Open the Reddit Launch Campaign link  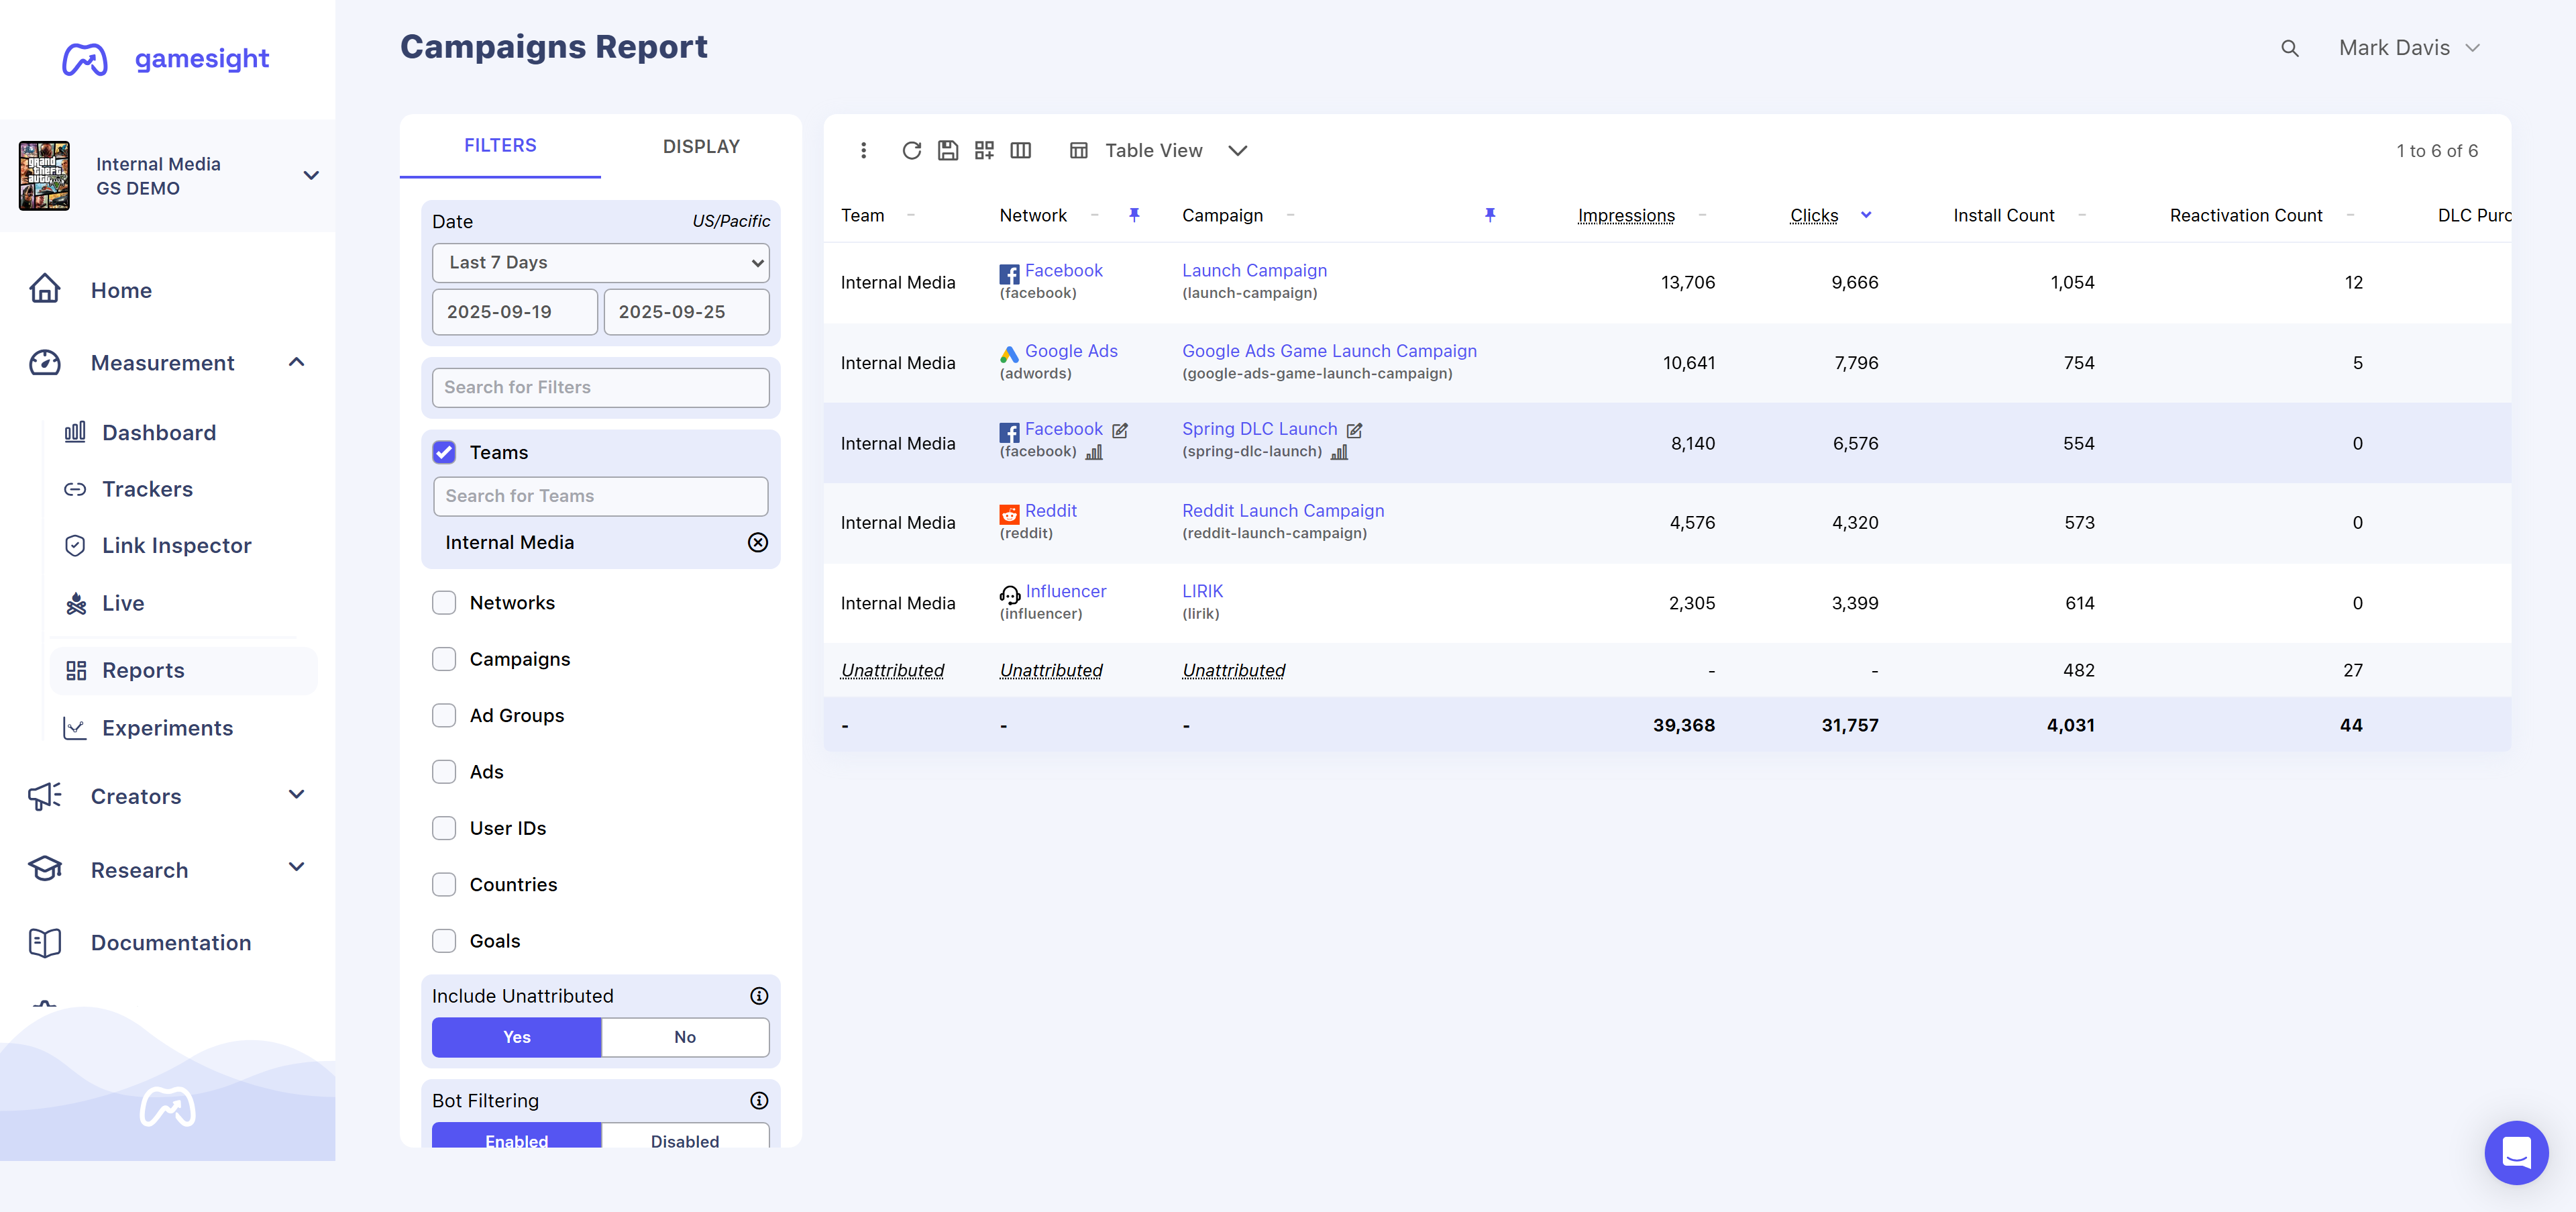[x=1282, y=510]
